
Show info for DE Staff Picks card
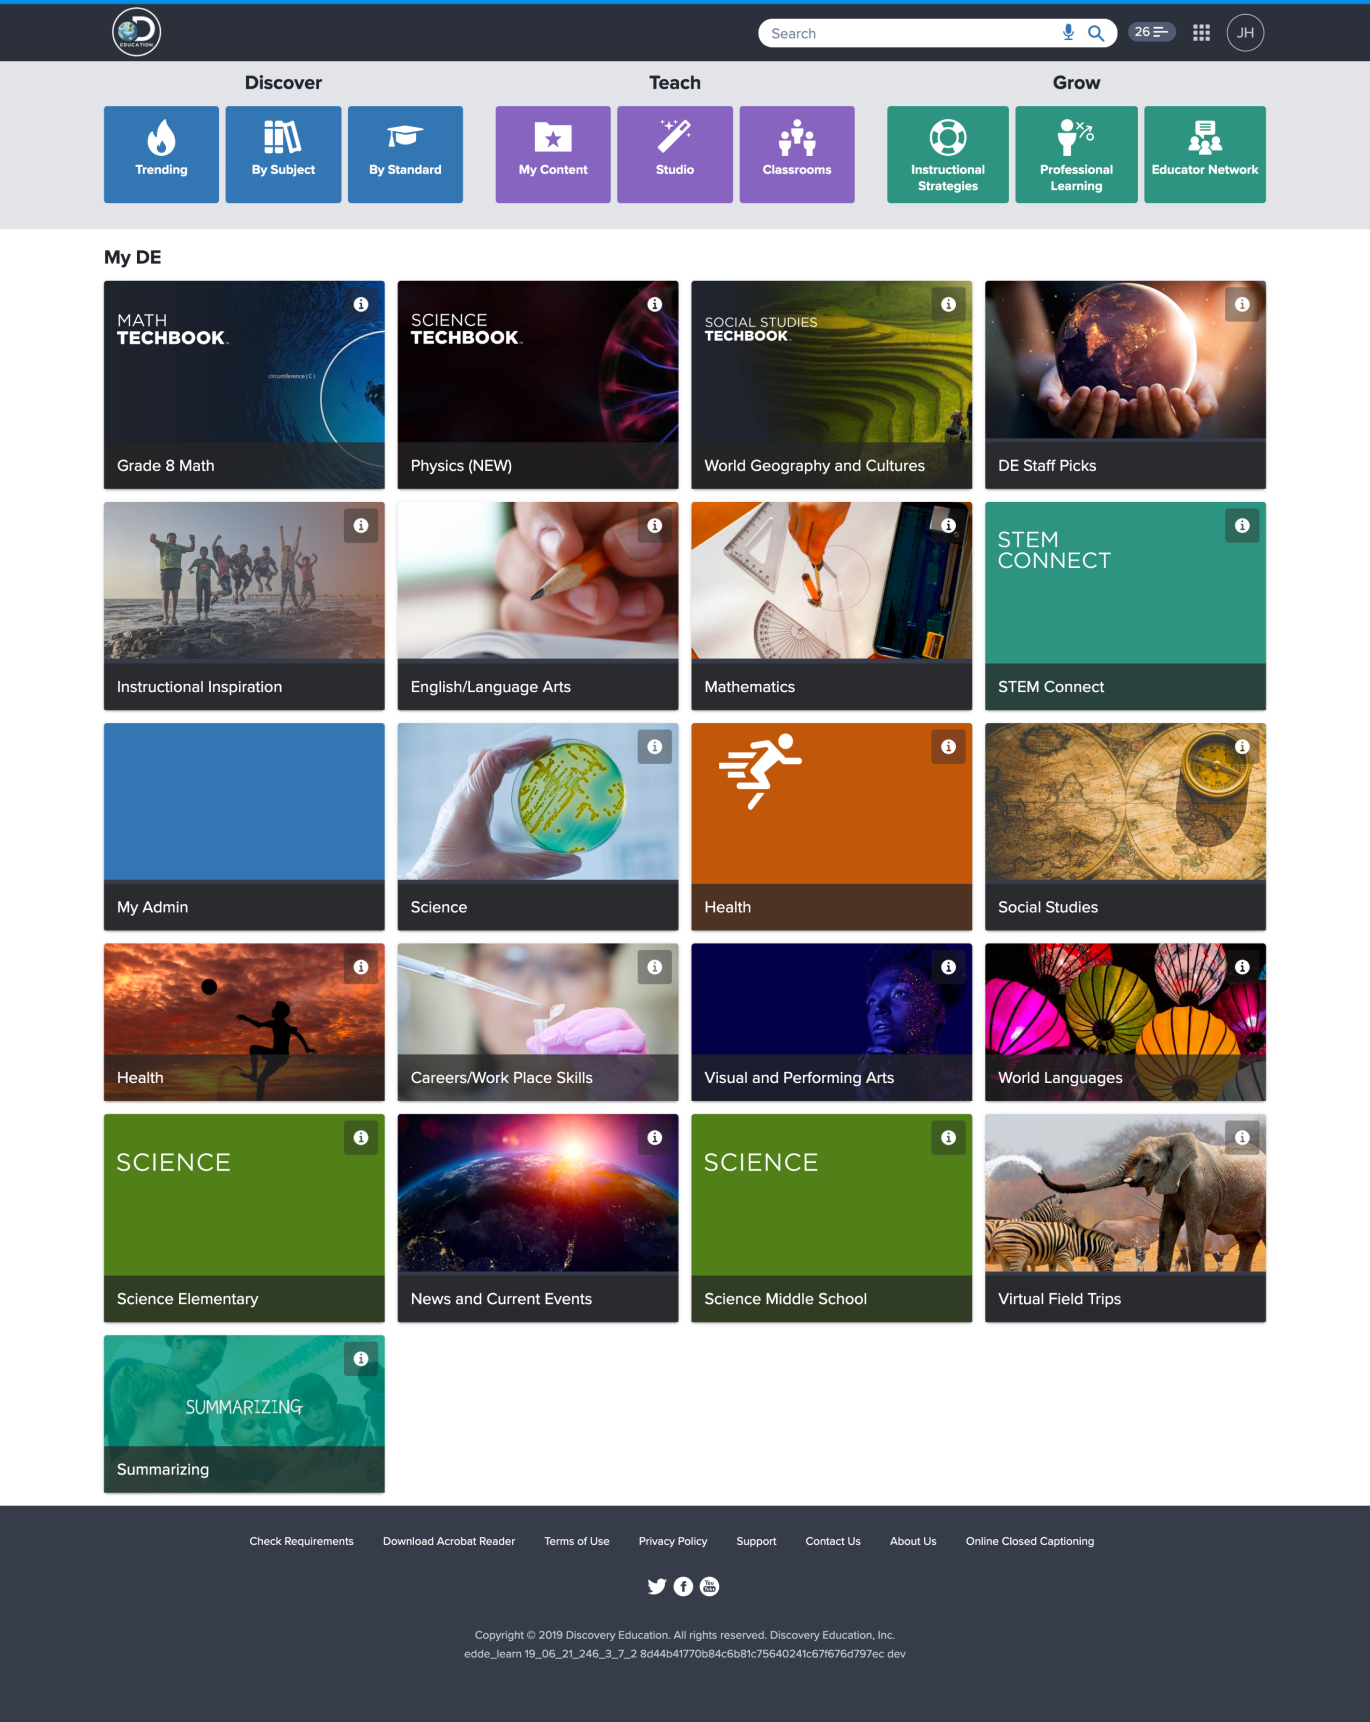click(1242, 304)
